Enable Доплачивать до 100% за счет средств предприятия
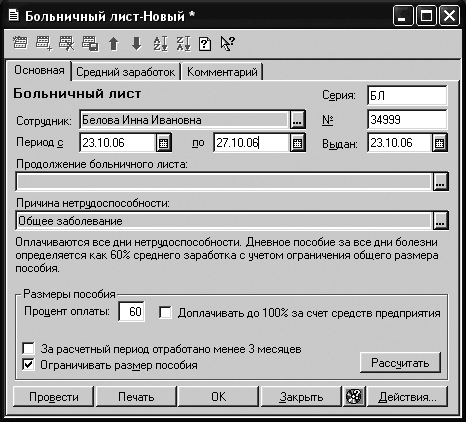This screenshot has height=422, width=466. pos(165,313)
